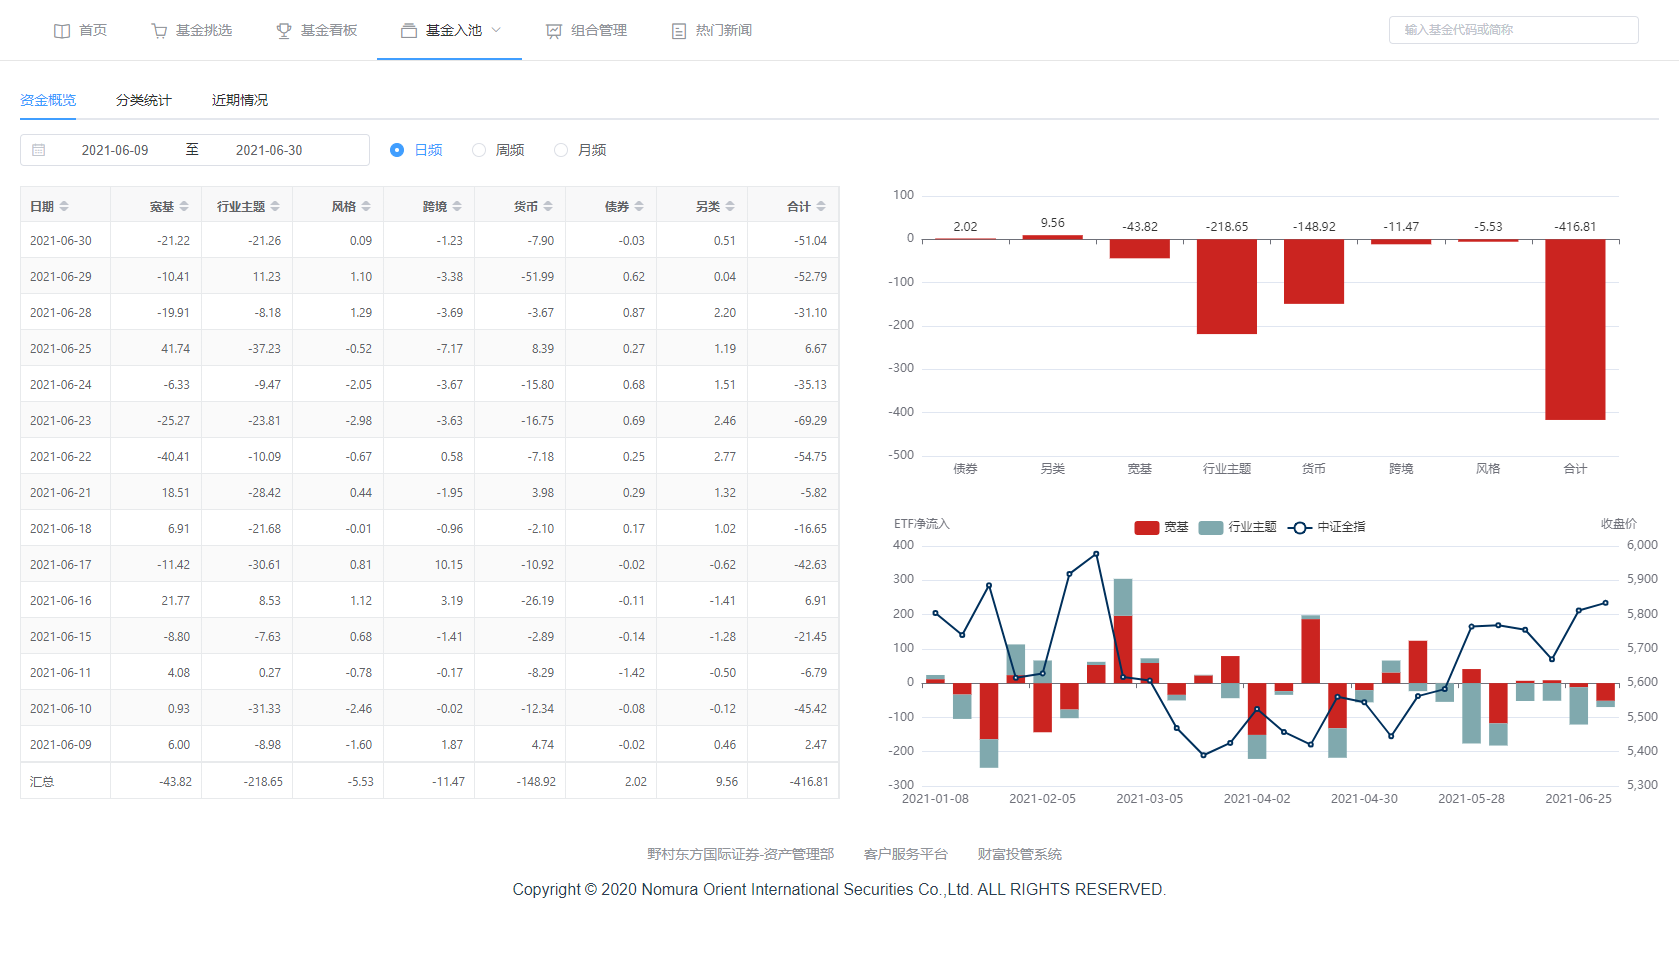Viewport: 1679px width, 979px height.
Task: Sort by 日期 column arrows
Action: (x=64, y=206)
